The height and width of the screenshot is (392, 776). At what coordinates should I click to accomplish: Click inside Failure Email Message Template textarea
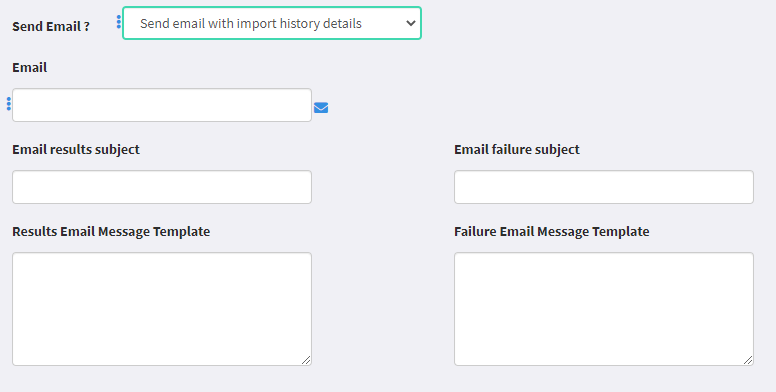(x=604, y=309)
